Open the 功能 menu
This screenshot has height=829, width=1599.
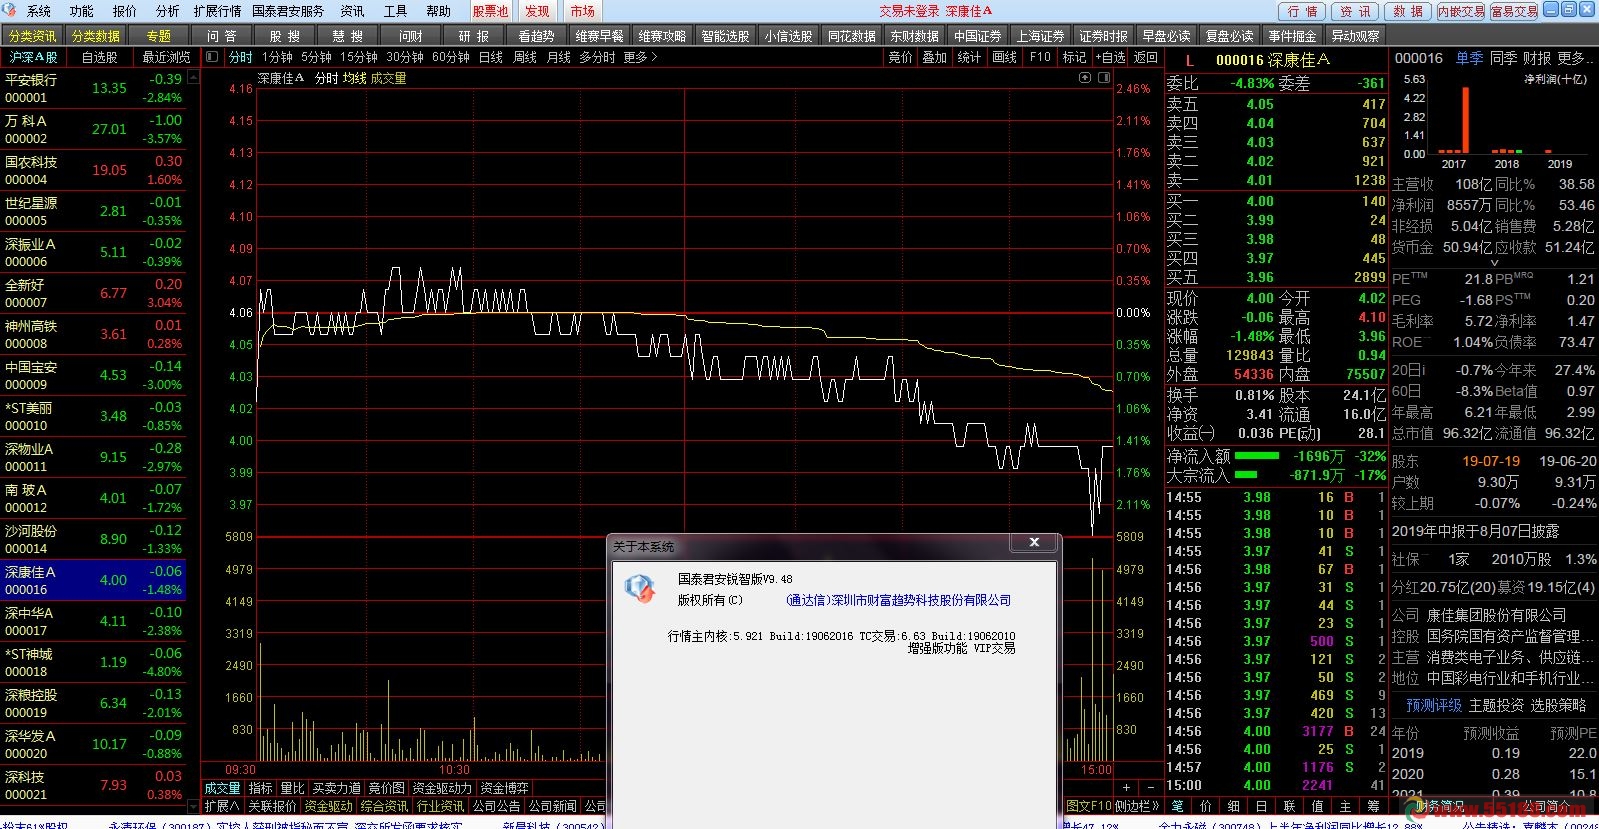(x=82, y=11)
